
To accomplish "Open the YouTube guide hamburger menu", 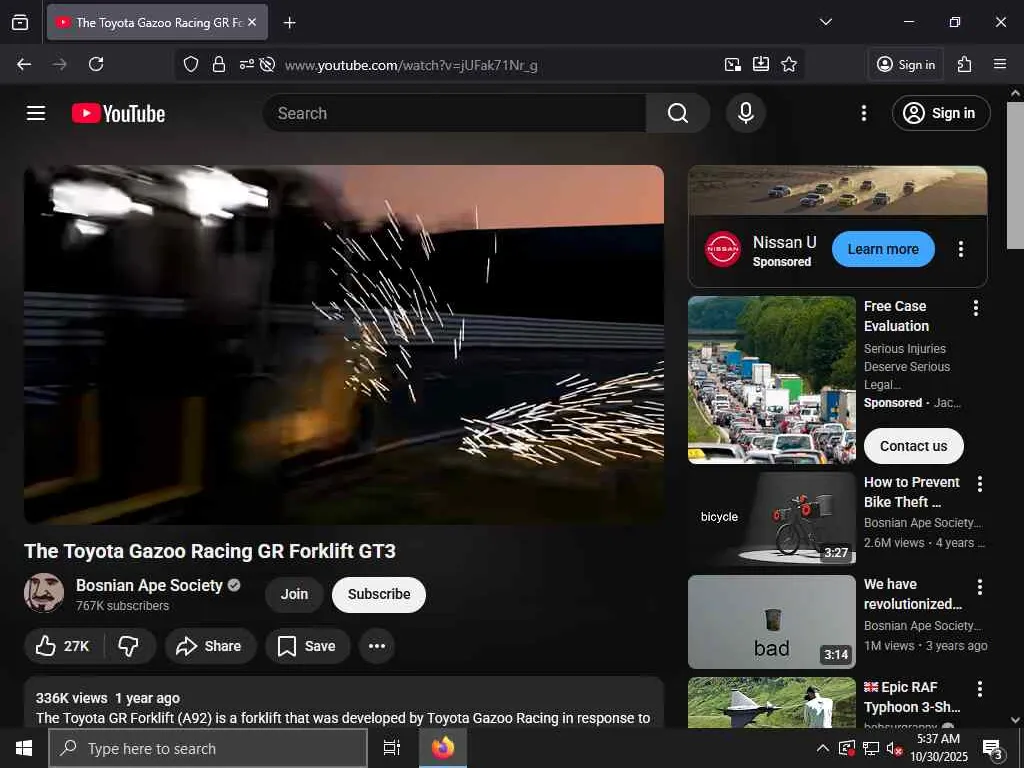I will tap(35, 113).
